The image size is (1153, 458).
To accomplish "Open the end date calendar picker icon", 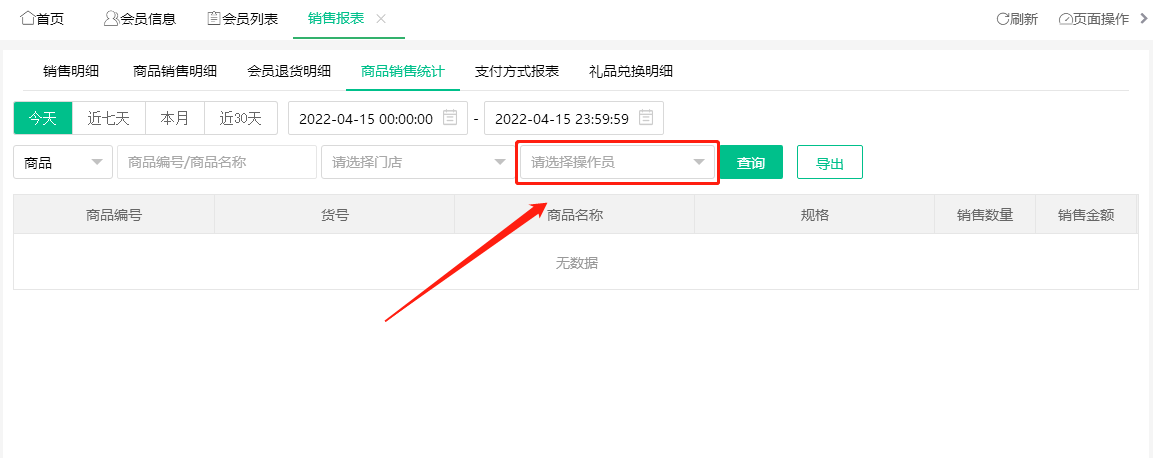I will pos(646,118).
